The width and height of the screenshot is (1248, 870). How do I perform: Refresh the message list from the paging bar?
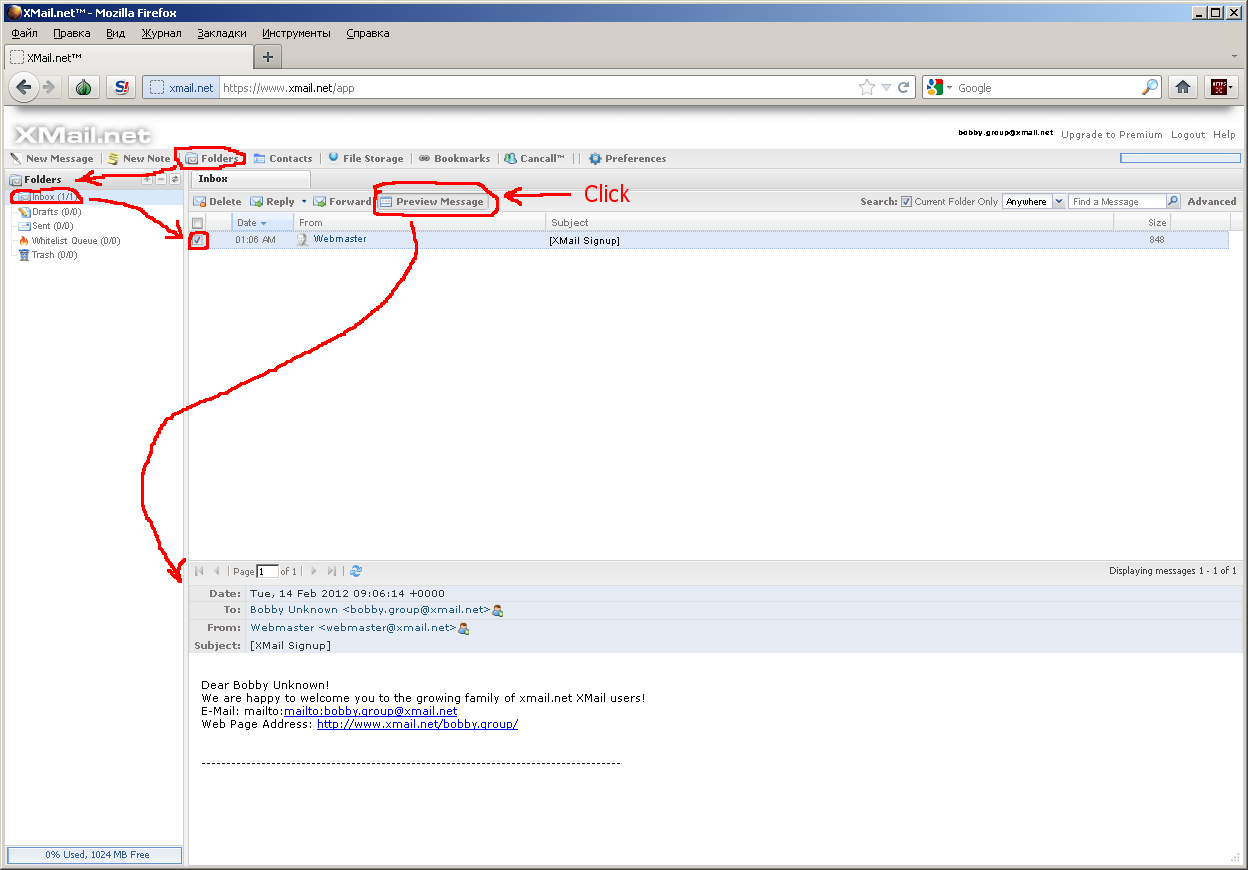tap(356, 571)
